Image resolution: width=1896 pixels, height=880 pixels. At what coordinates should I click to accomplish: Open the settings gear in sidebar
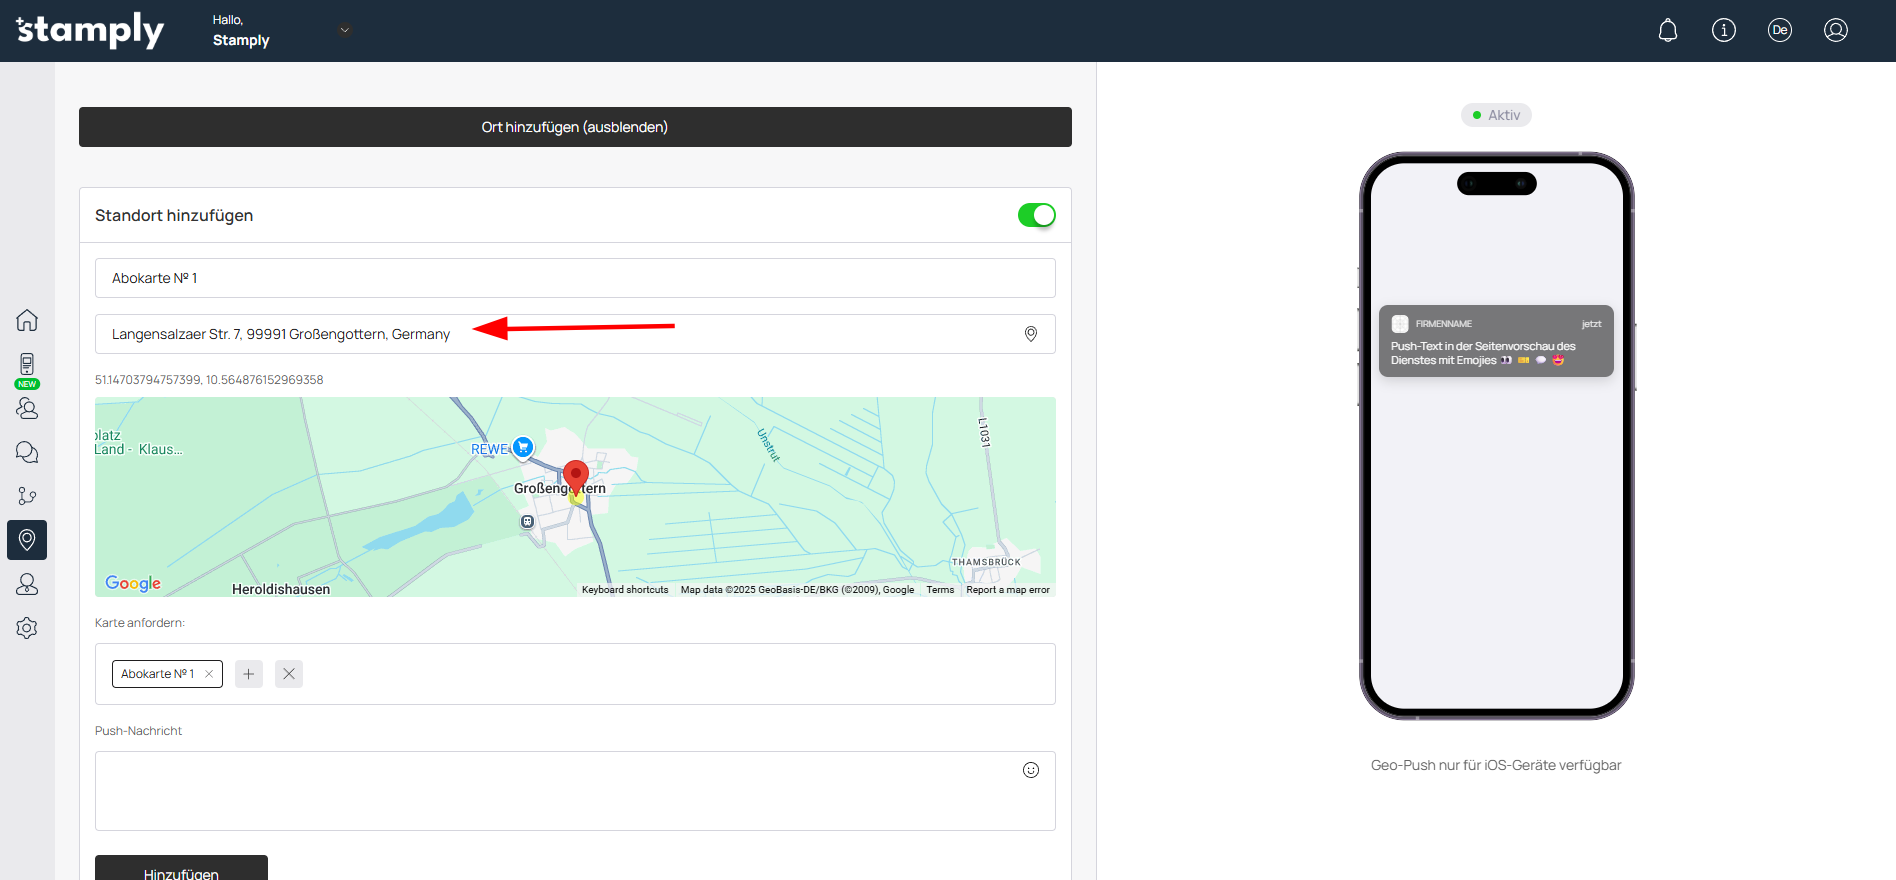(x=27, y=628)
